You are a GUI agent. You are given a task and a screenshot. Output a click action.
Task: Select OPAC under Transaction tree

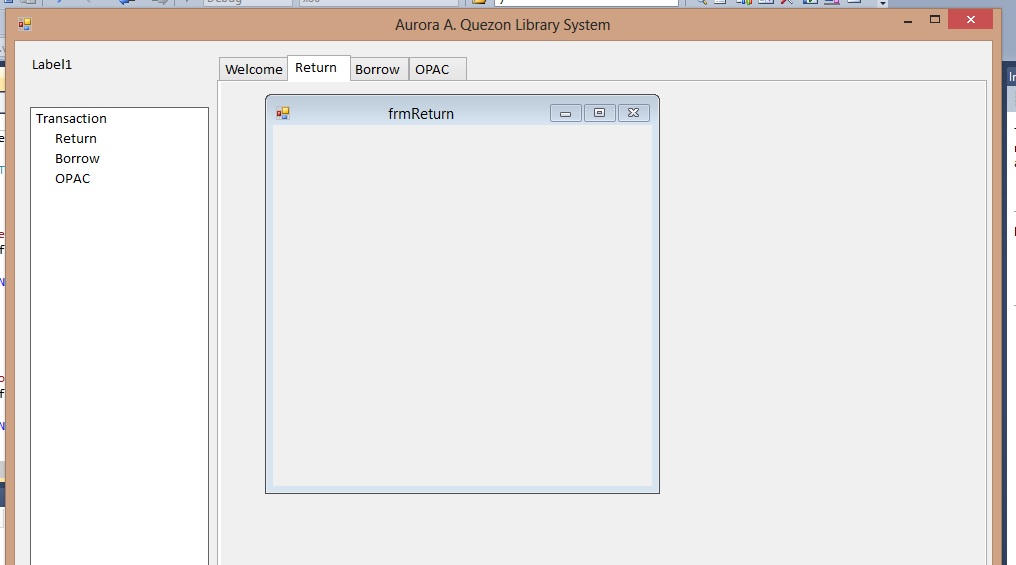click(73, 179)
